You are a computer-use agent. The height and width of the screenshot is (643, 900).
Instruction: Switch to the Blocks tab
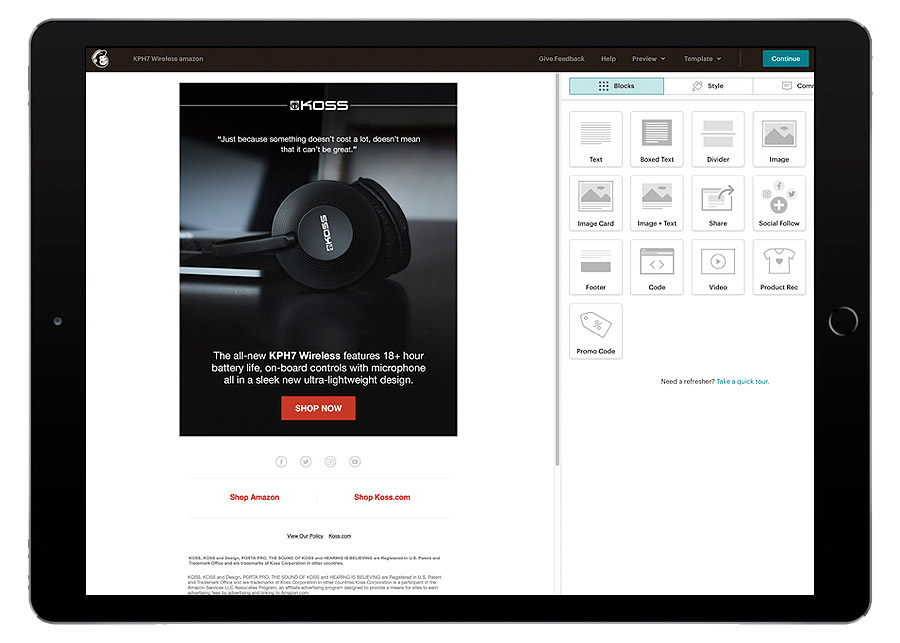pyautogui.click(x=616, y=86)
